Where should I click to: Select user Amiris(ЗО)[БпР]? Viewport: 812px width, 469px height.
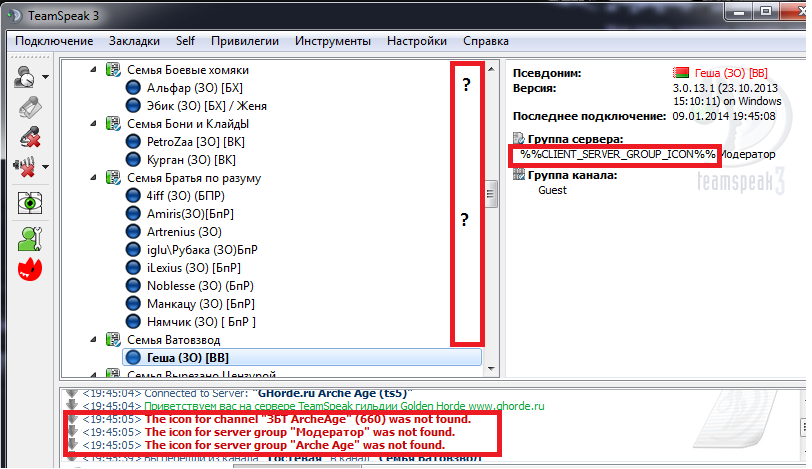(190, 214)
